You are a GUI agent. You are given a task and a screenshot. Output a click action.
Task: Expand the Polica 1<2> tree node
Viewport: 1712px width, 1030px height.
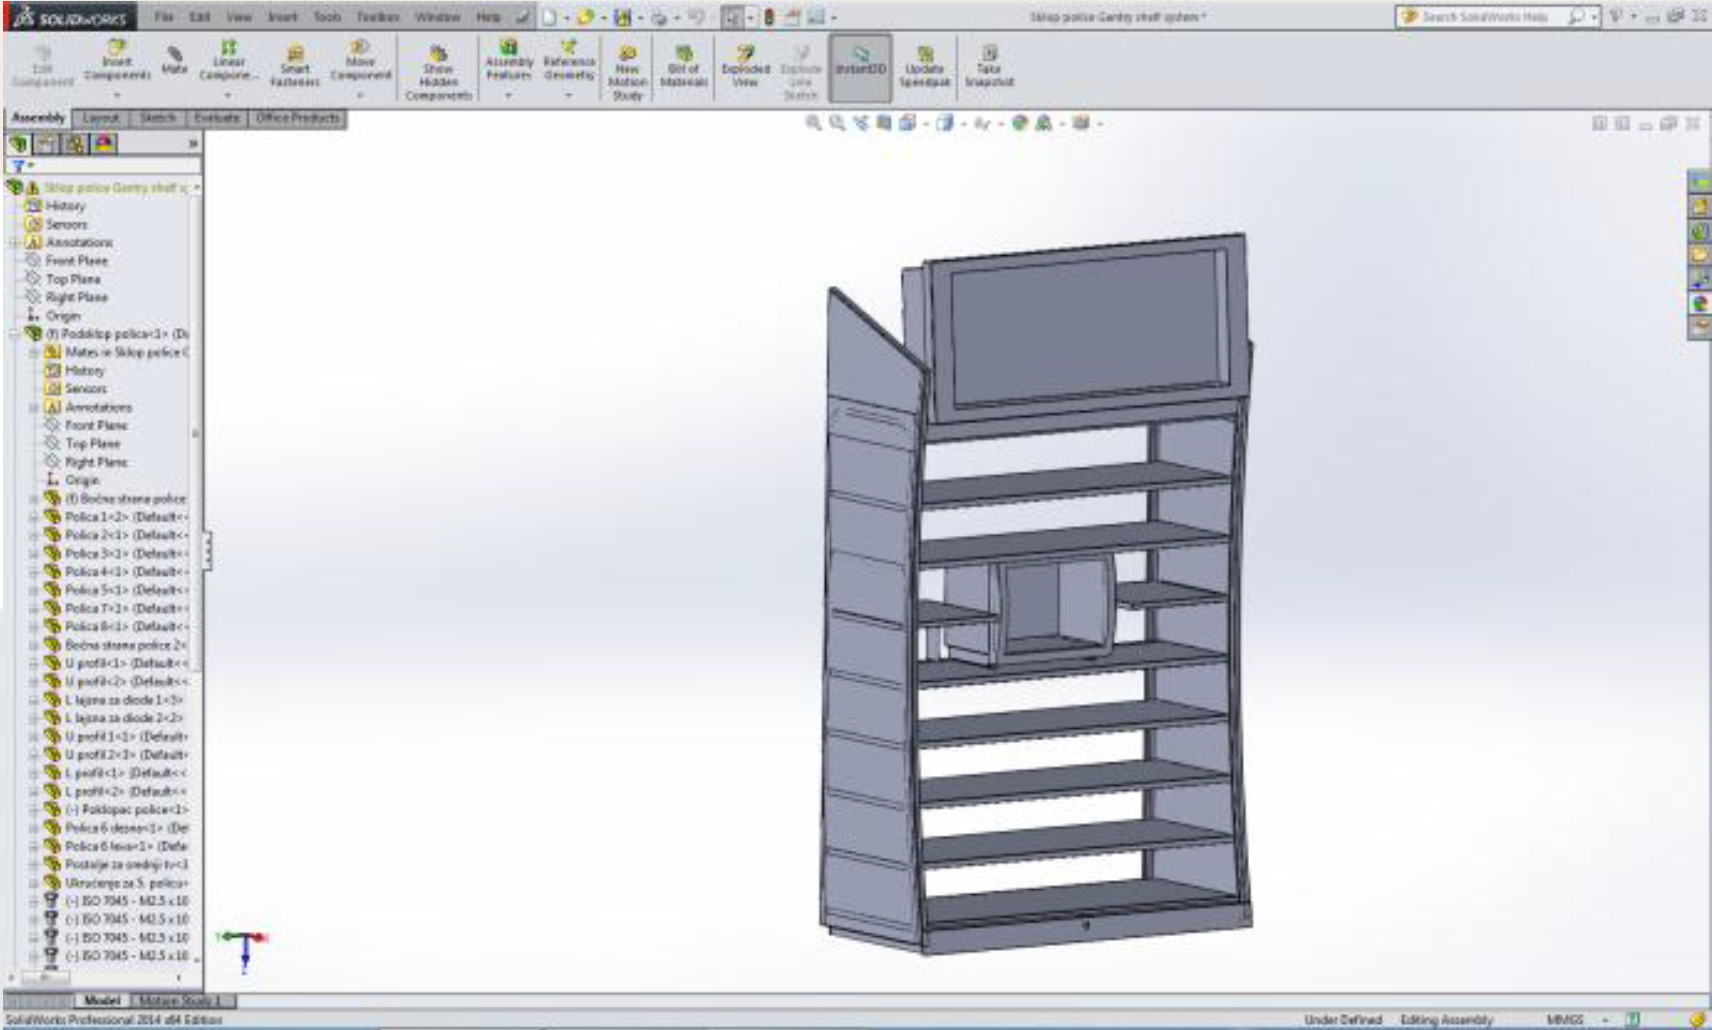34,517
